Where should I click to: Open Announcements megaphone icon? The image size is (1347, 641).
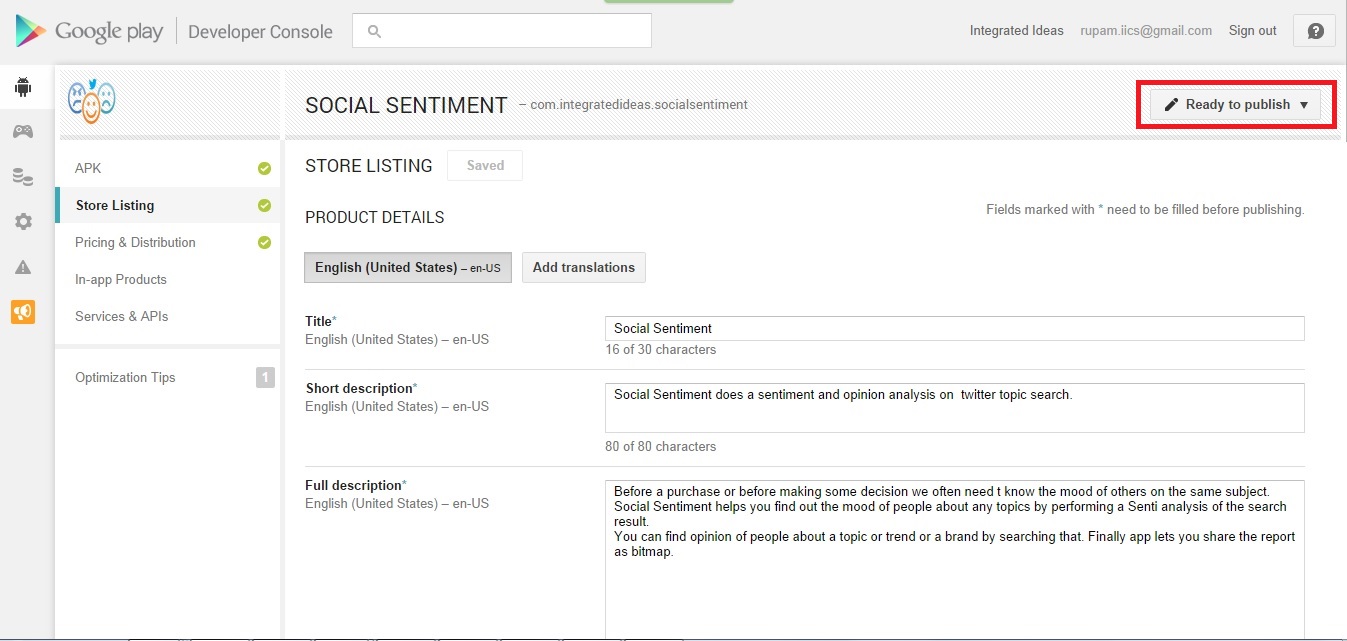pos(23,312)
